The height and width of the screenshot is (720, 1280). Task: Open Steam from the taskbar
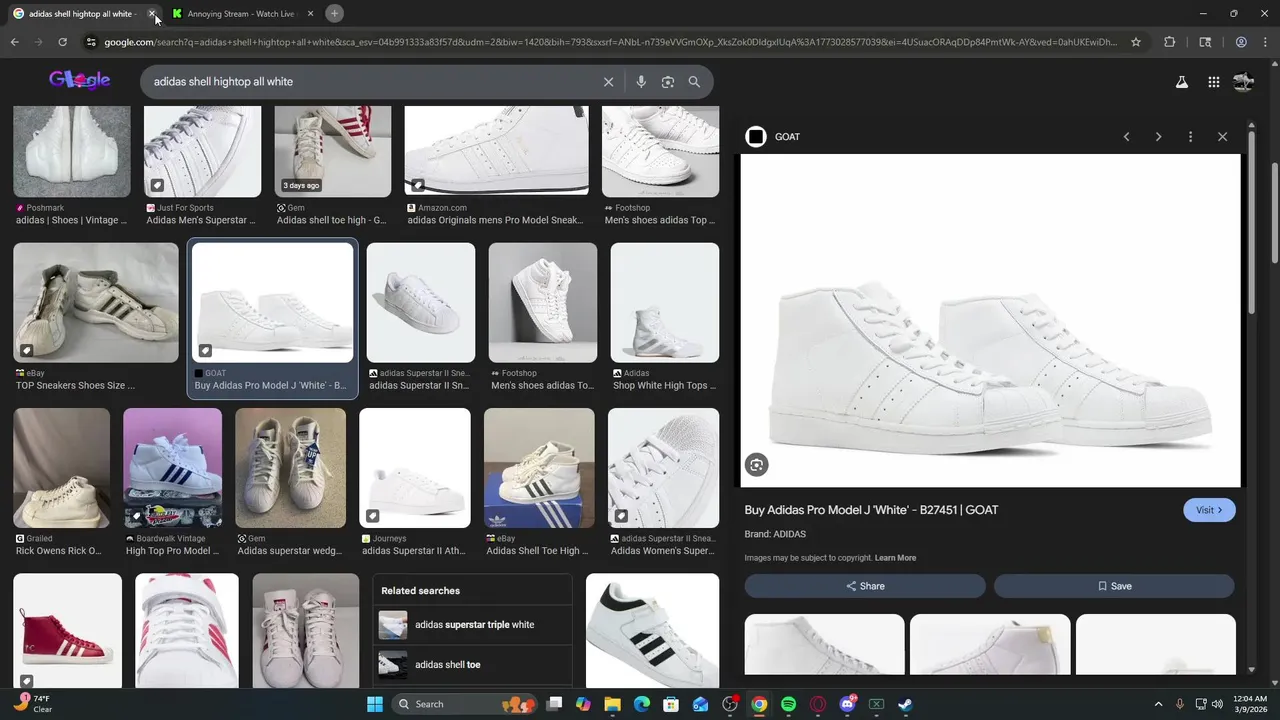tap(905, 704)
